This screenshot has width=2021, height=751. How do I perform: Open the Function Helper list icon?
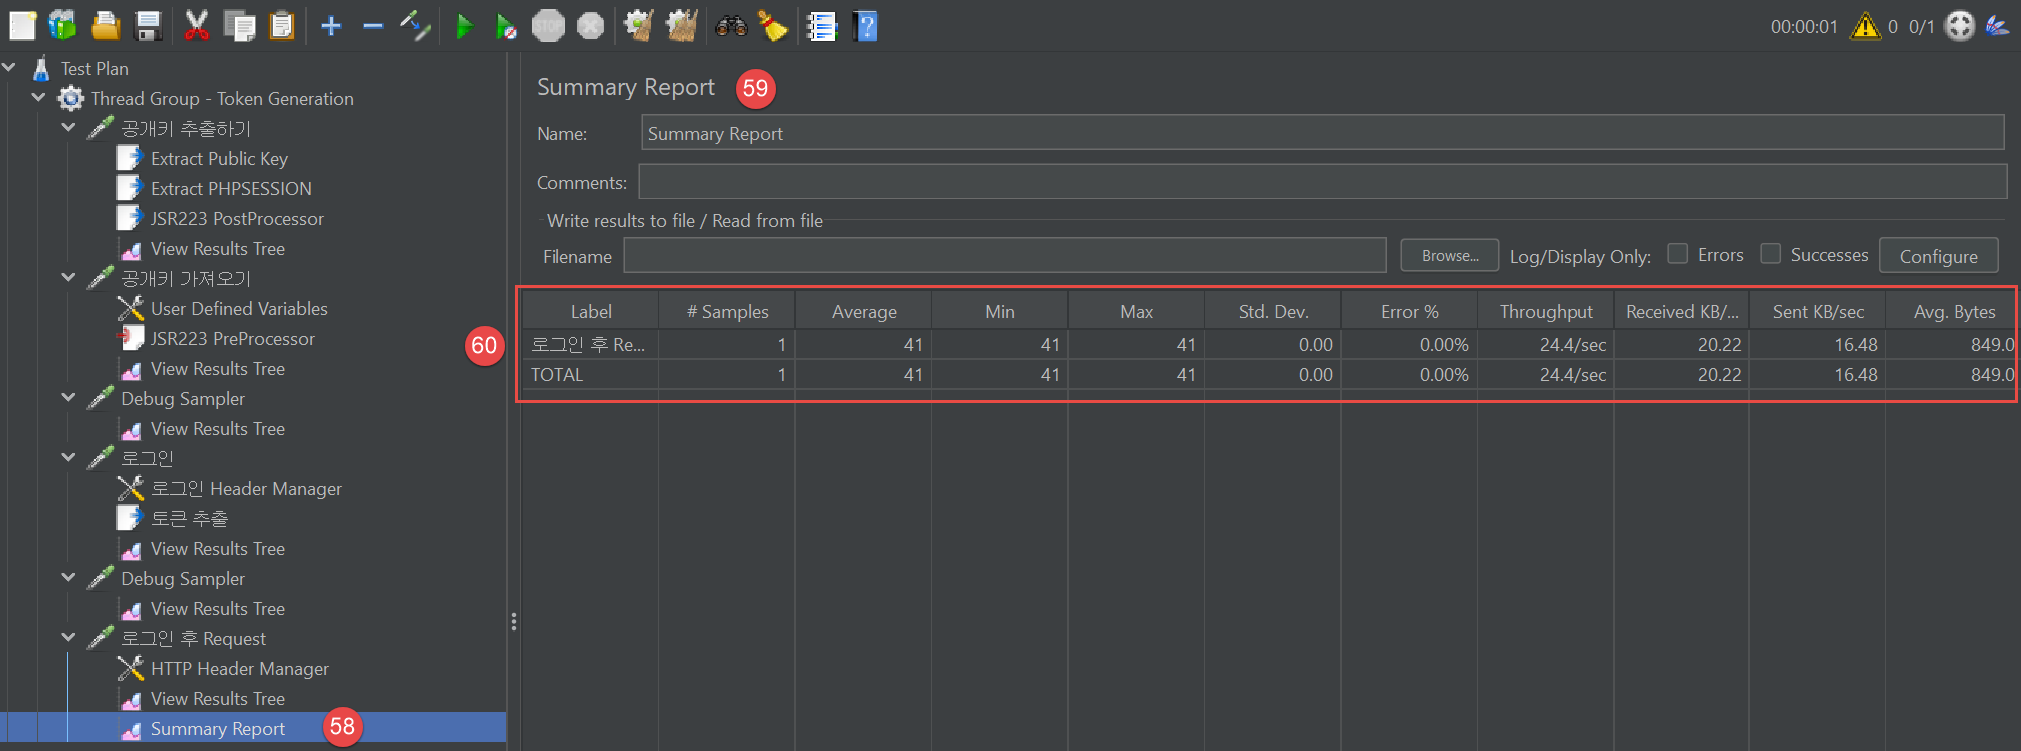[x=822, y=26]
